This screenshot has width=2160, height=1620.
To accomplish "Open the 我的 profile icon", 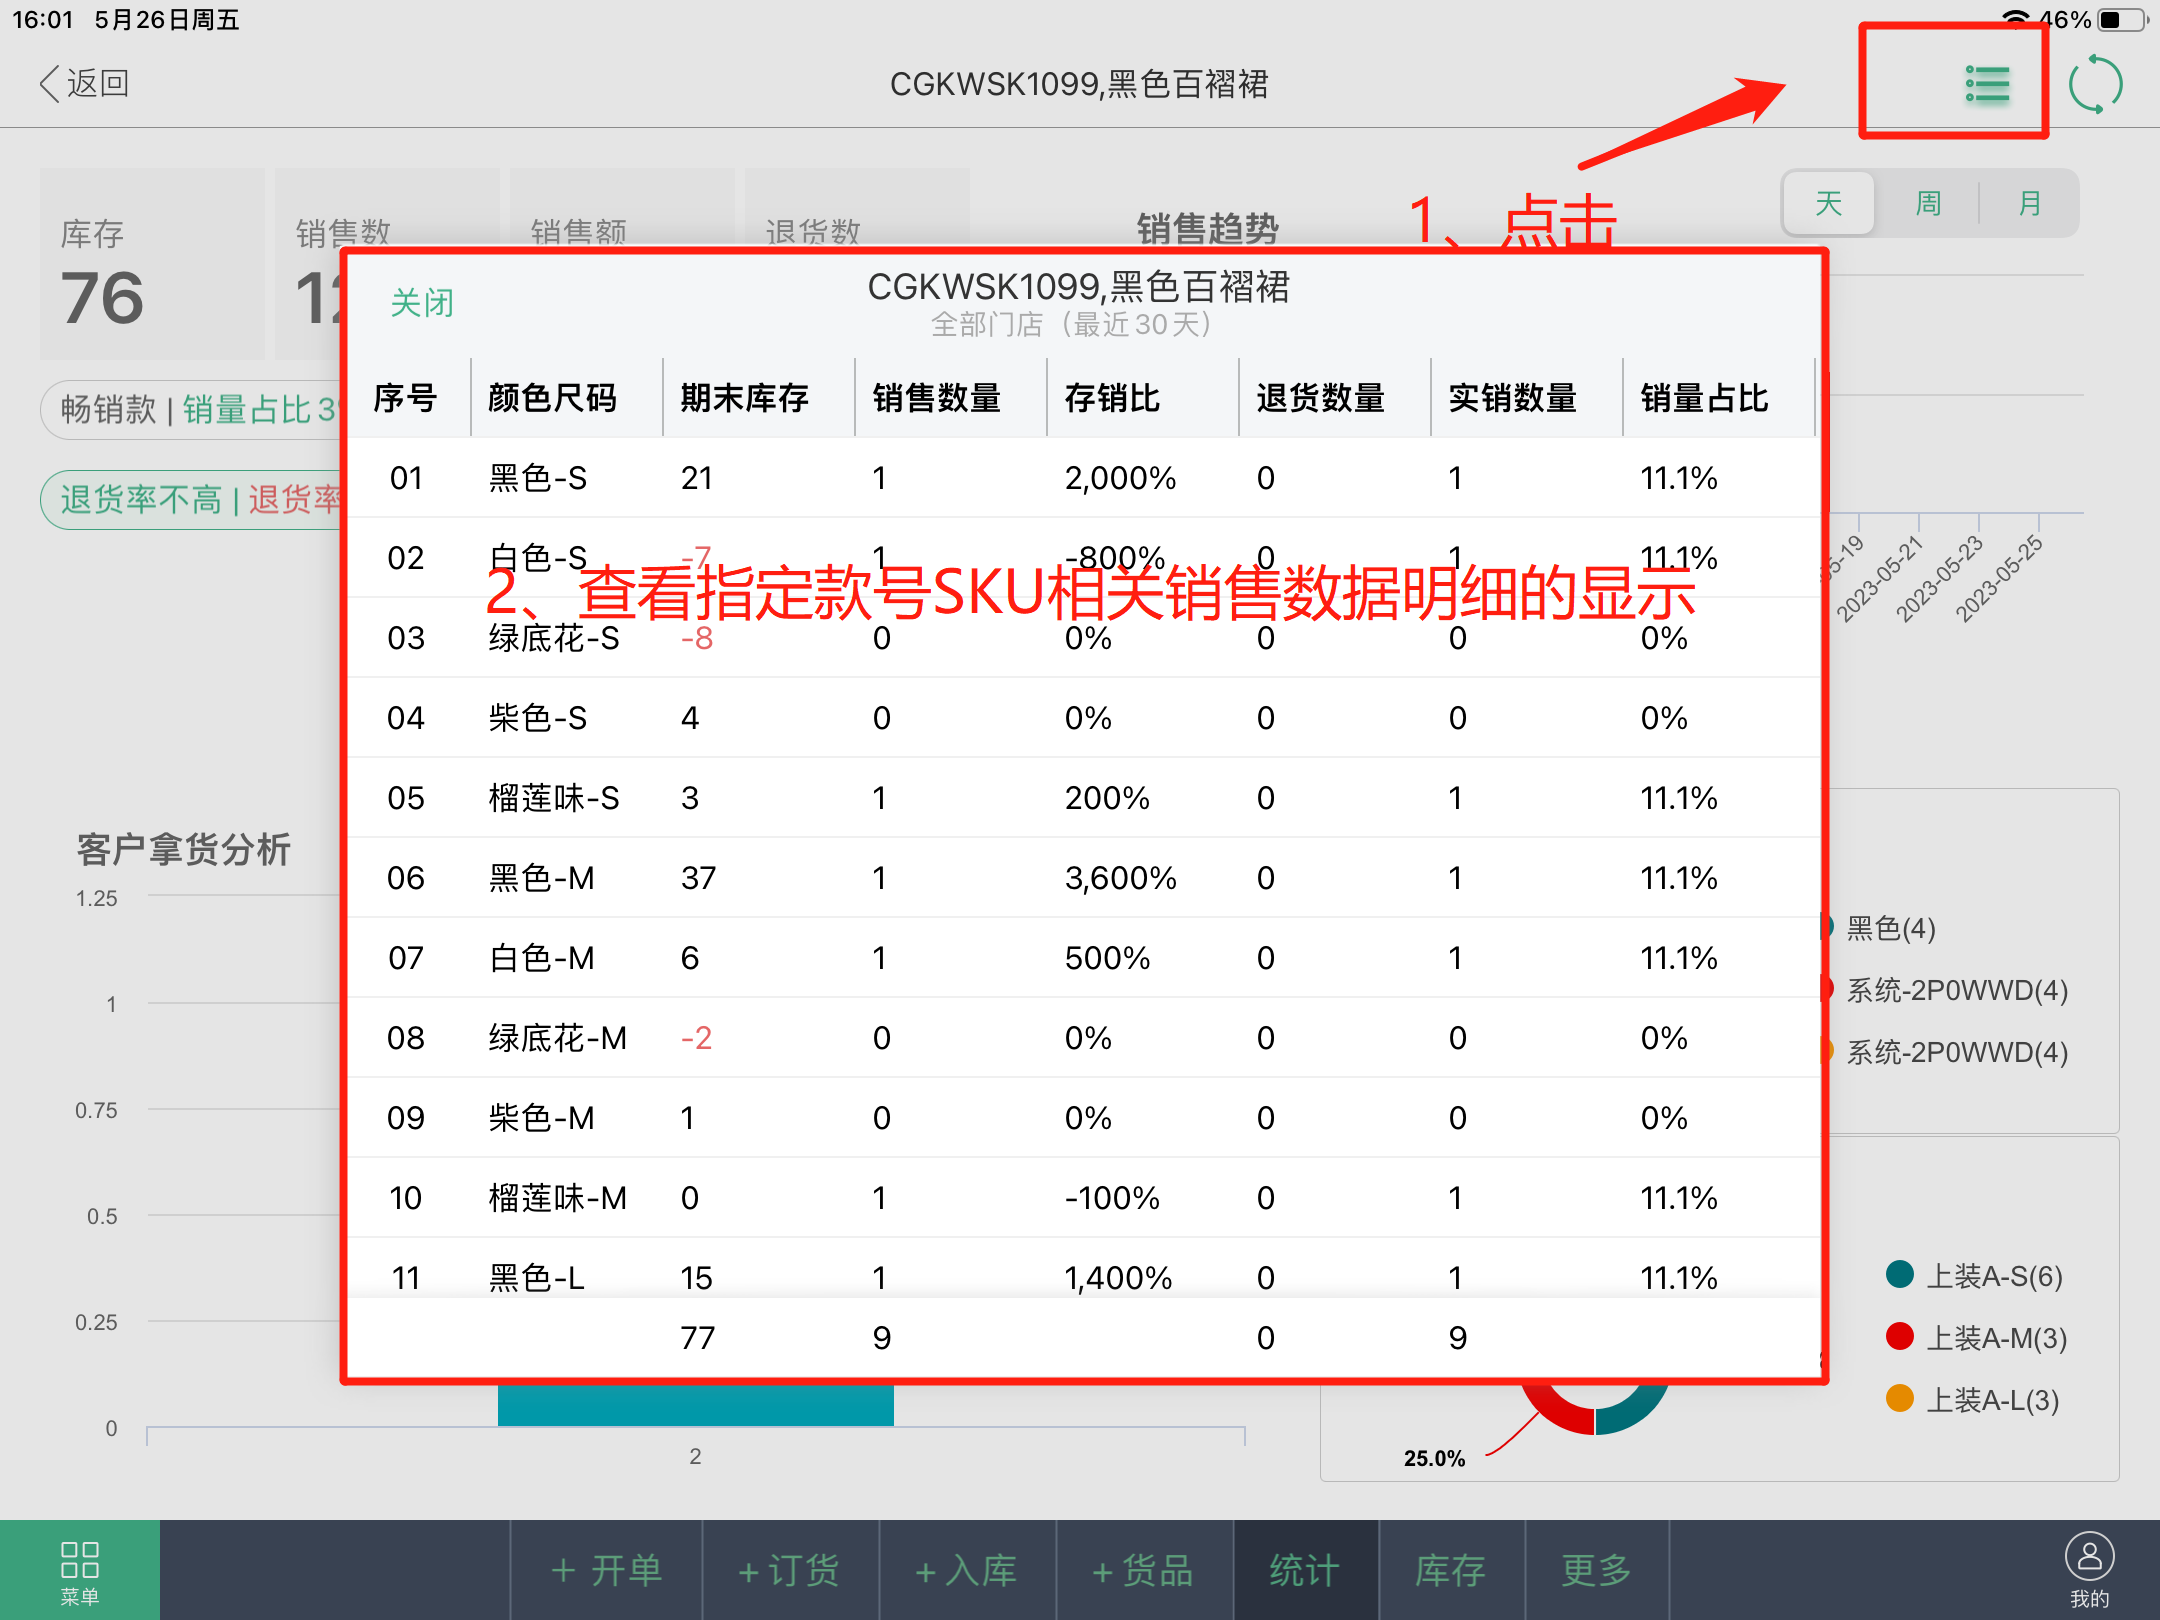I will pos(2089,1571).
